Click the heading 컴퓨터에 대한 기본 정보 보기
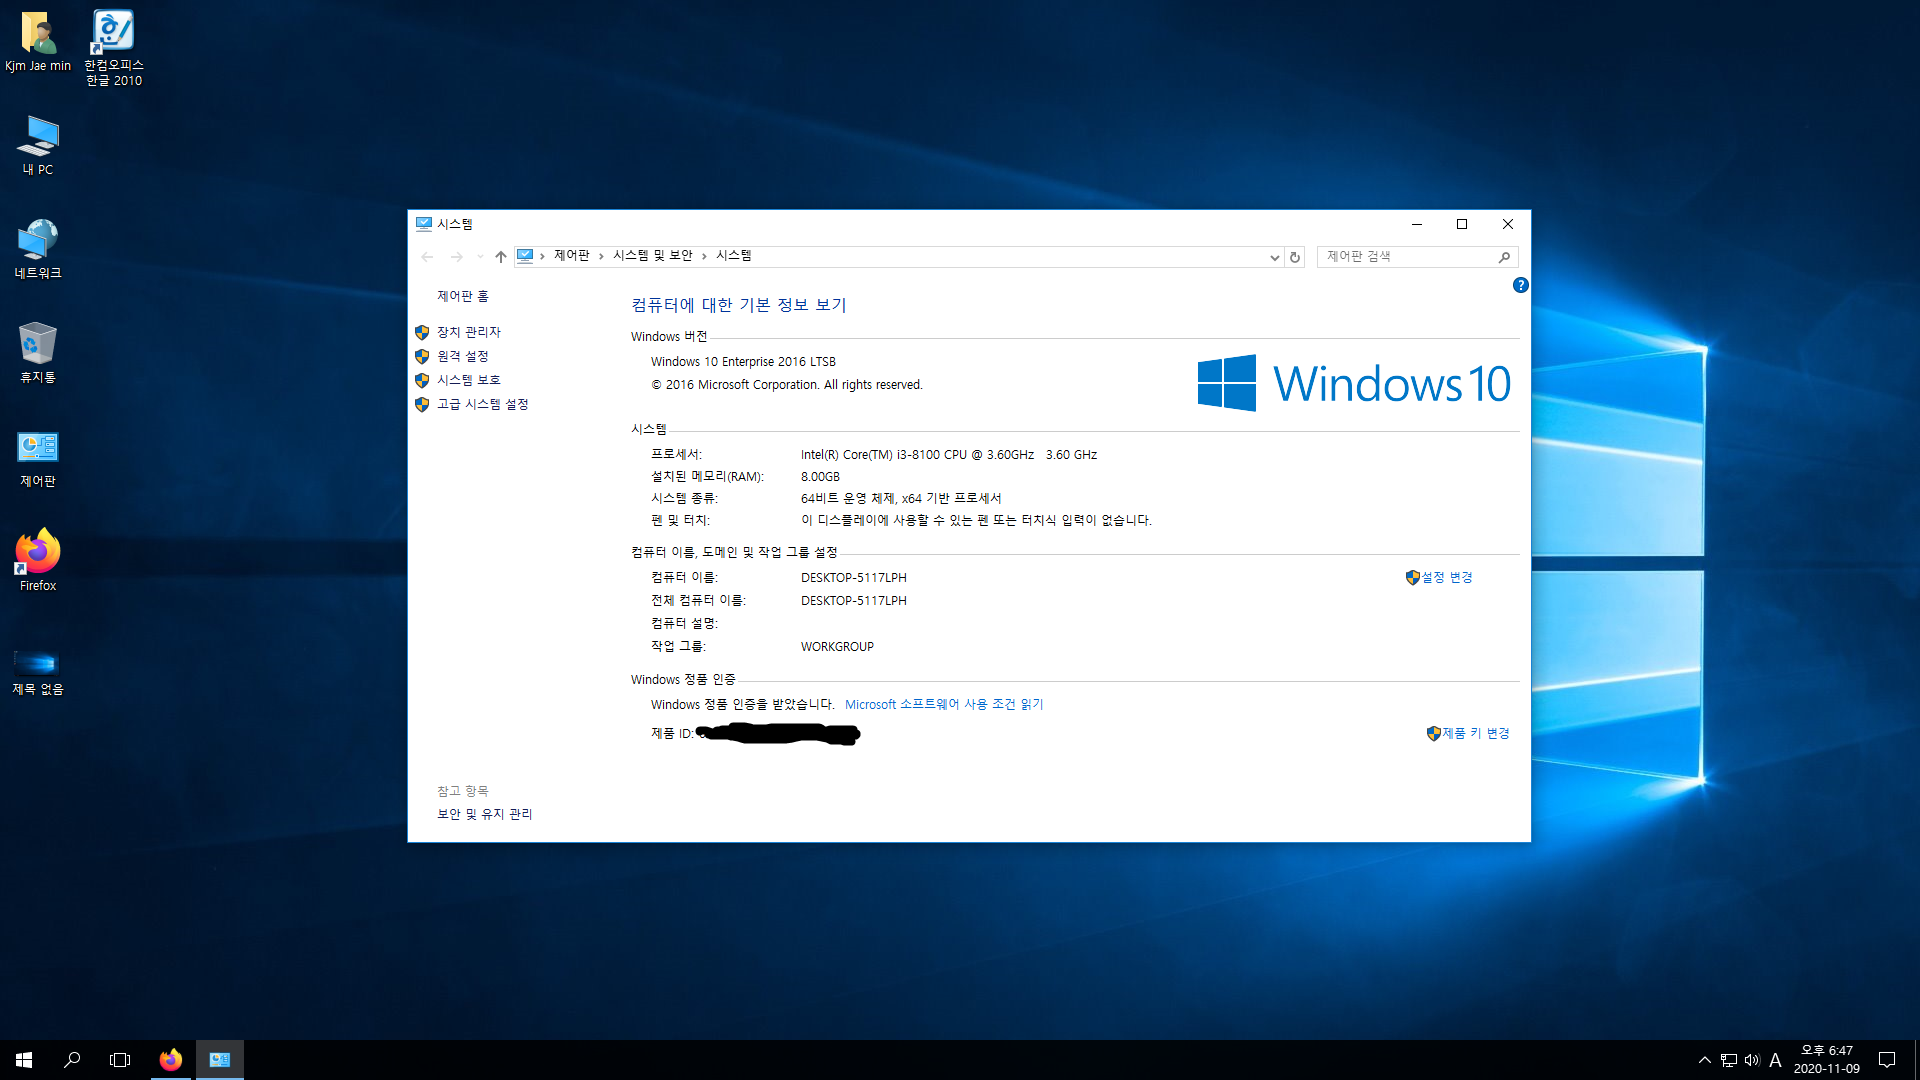Screen dimensions: 1920x1080 click(x=738, y=305)
